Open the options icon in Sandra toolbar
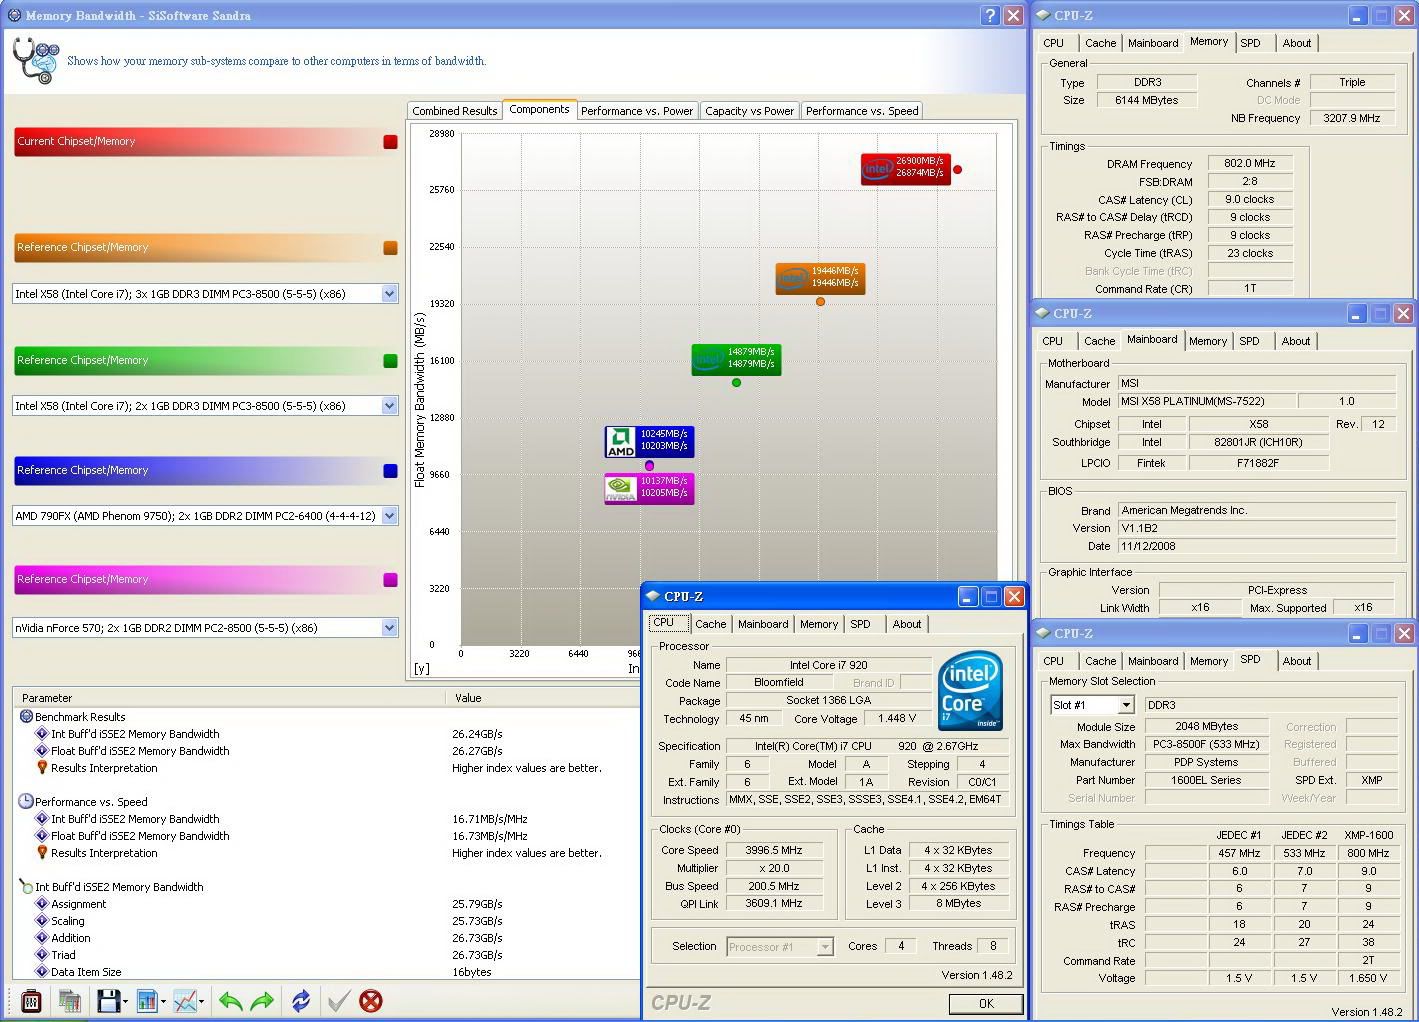 click(x=31, y=1000)
